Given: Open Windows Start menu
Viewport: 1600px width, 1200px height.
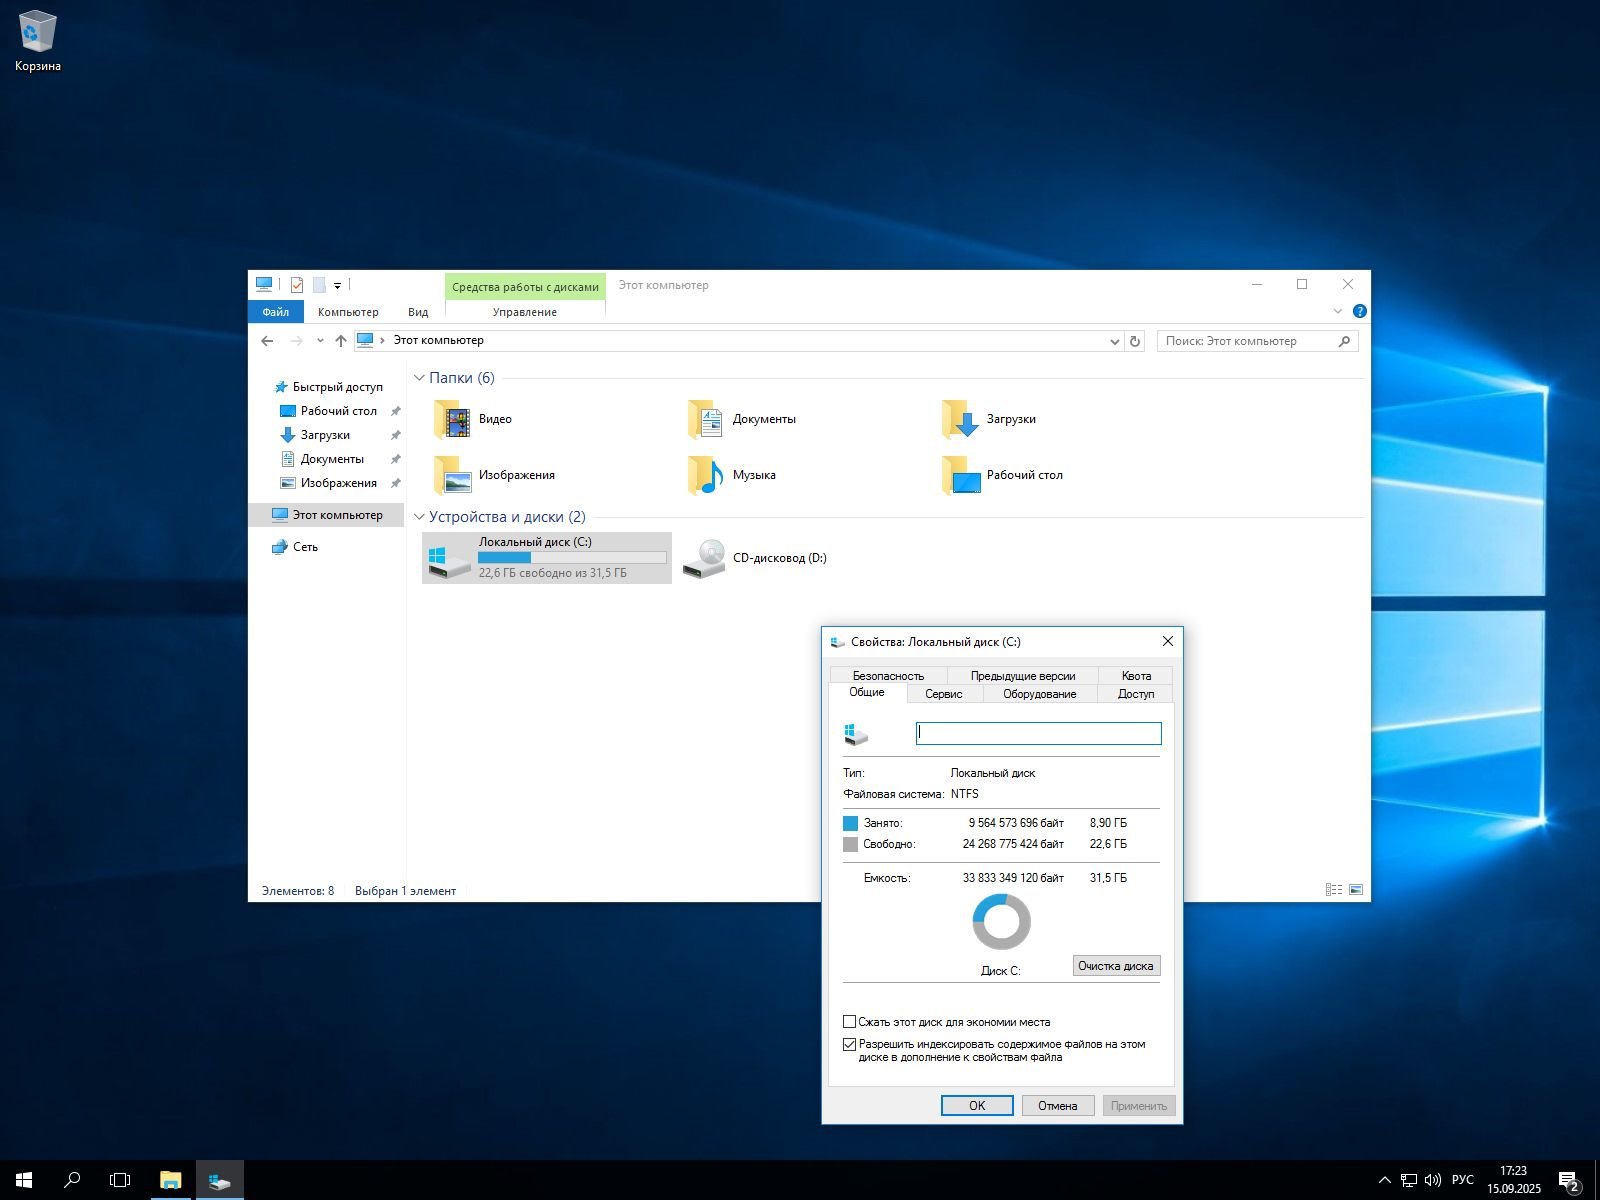Looking at the screenshot, I should point(24,1180).
